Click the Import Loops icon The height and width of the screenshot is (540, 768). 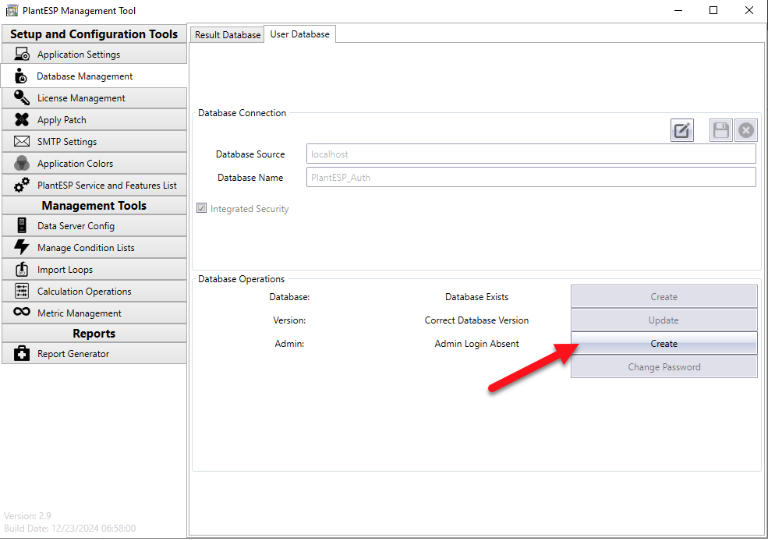click(x=22, y=269)
